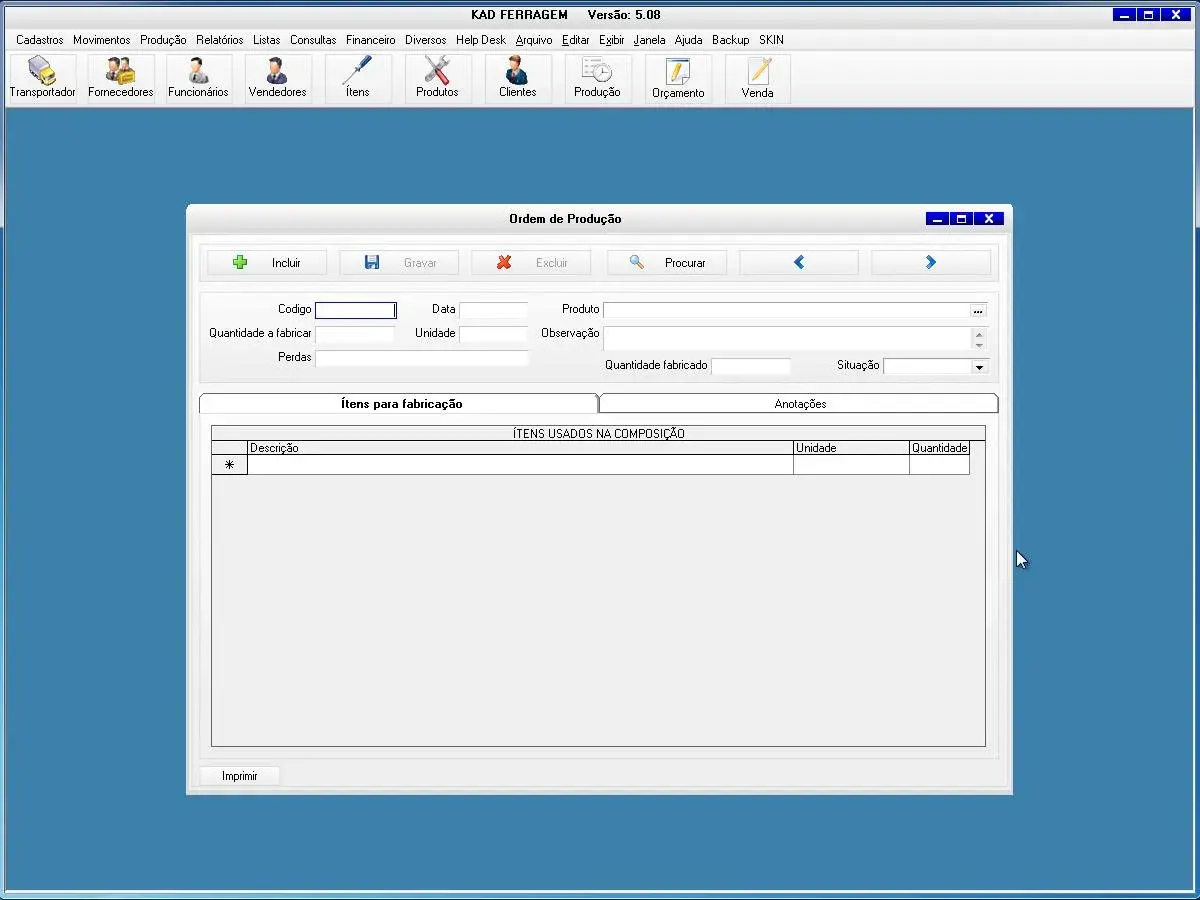Open the Relatórios menu
Image resolution: width=1200 pixels, height=900 pixels.
[x=219, y=40]
